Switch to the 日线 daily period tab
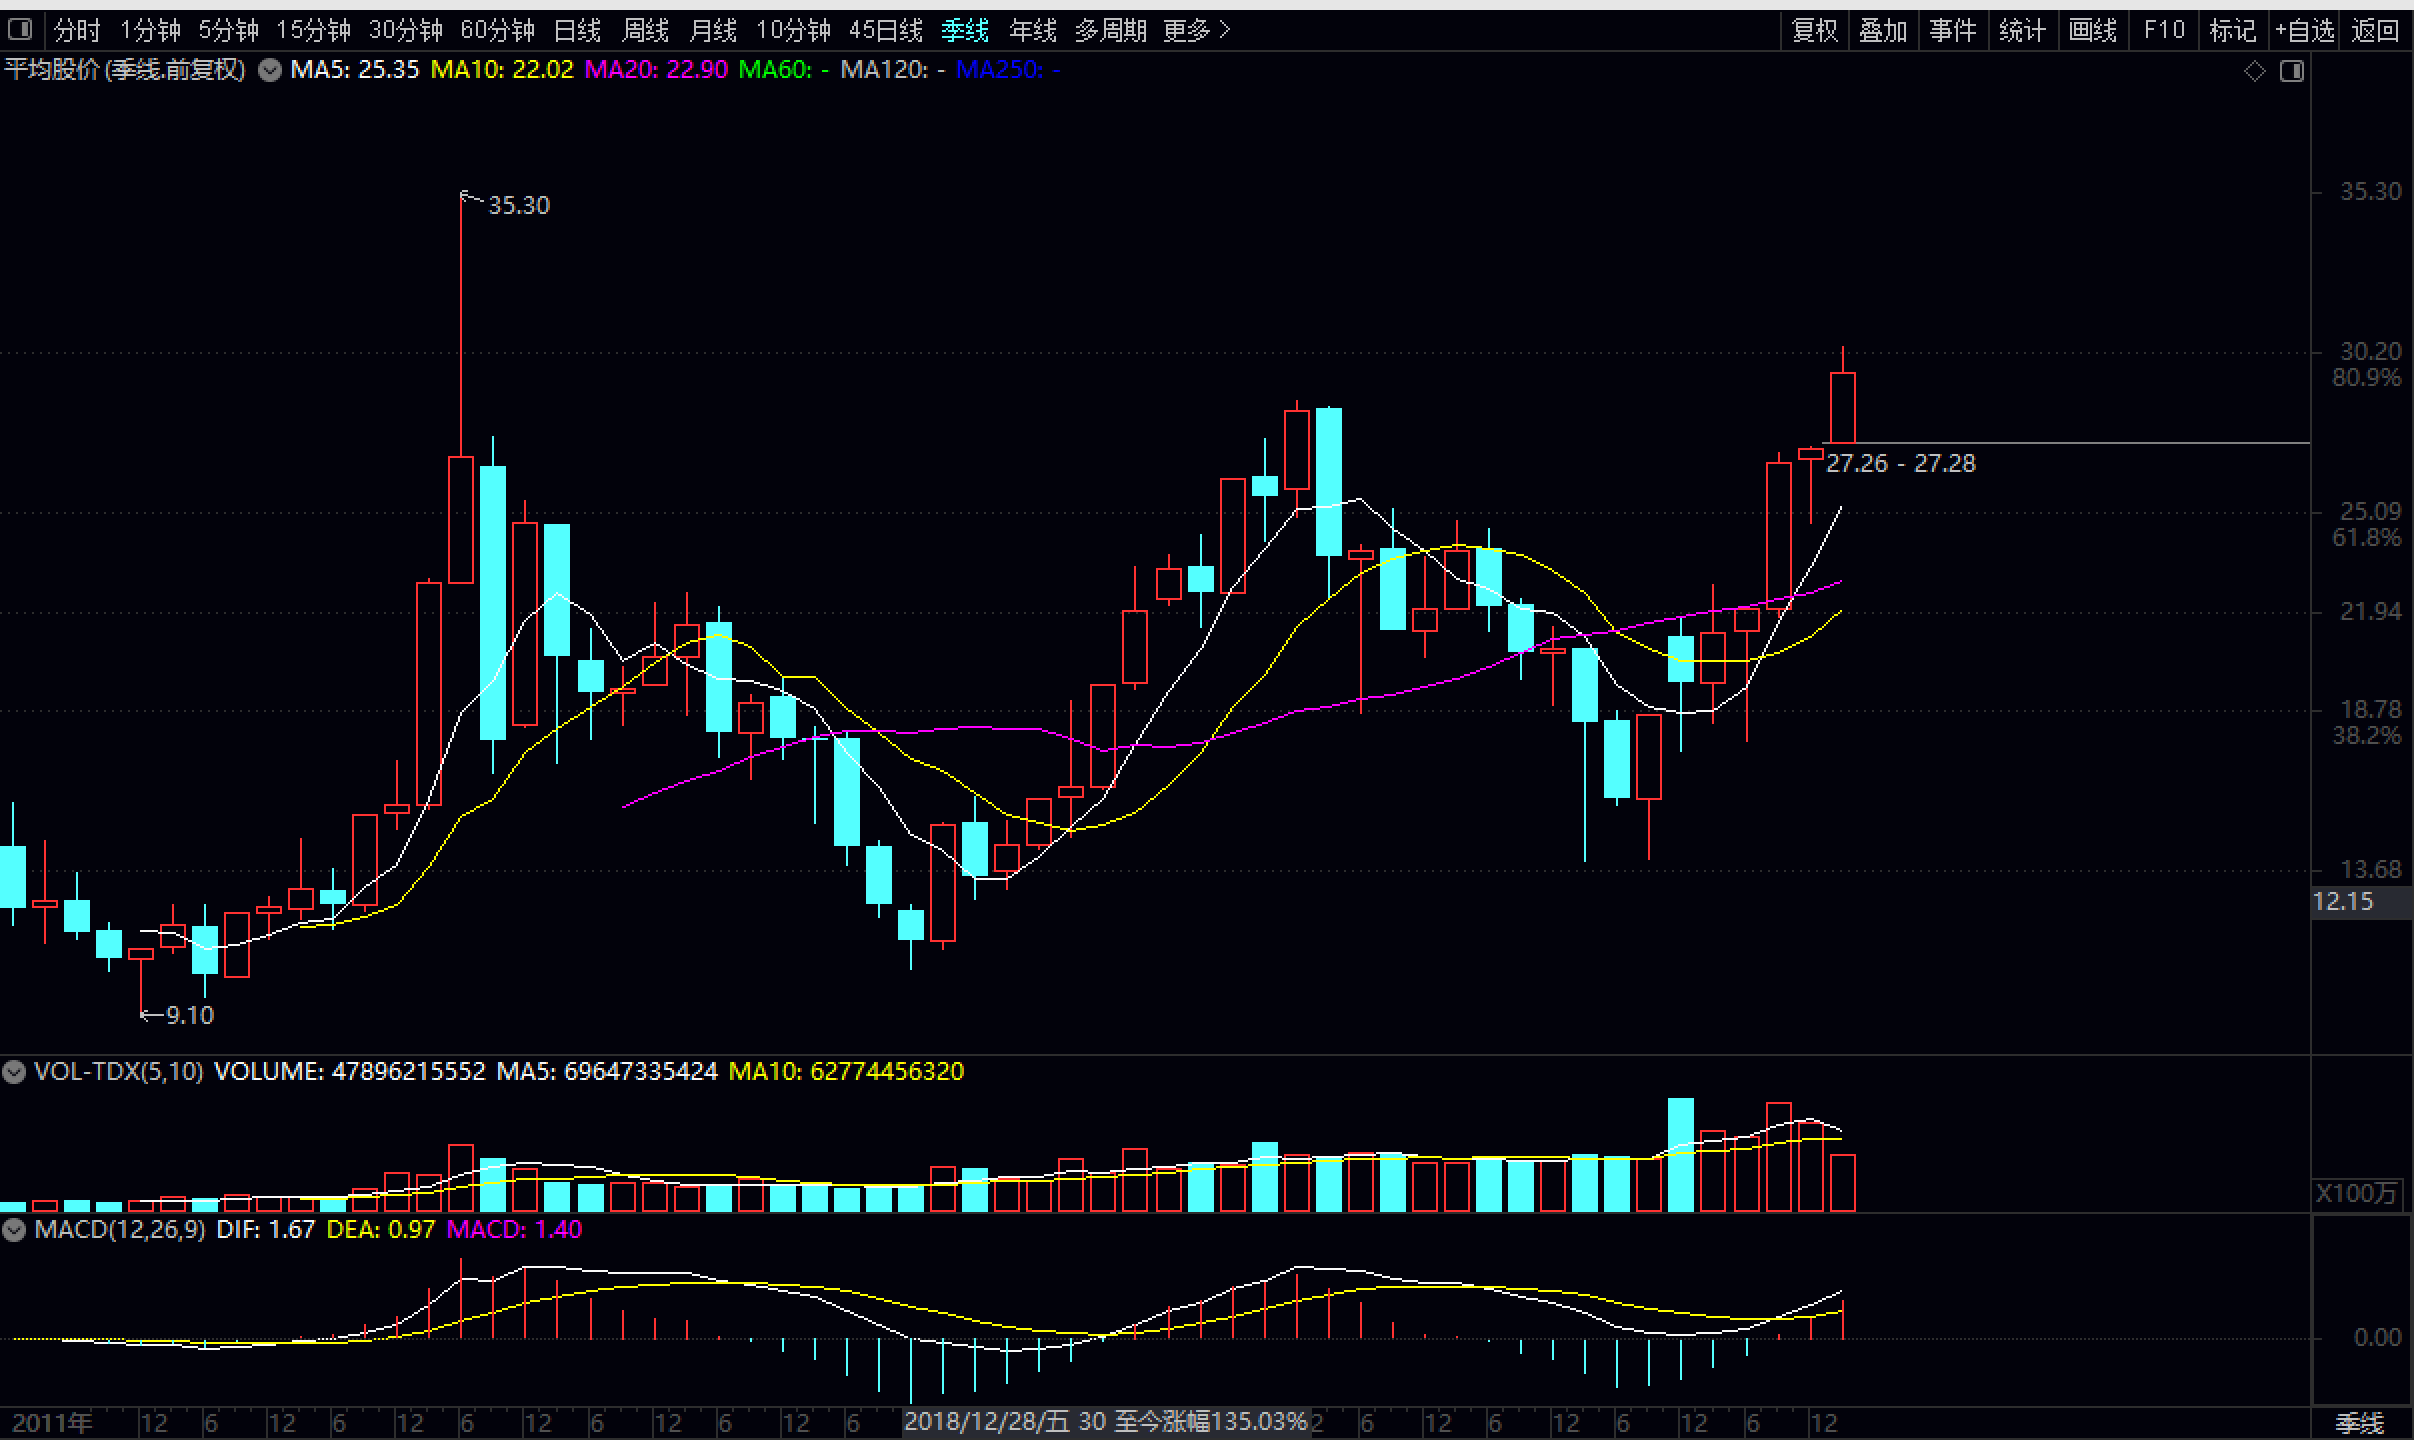 click(577, 30)
